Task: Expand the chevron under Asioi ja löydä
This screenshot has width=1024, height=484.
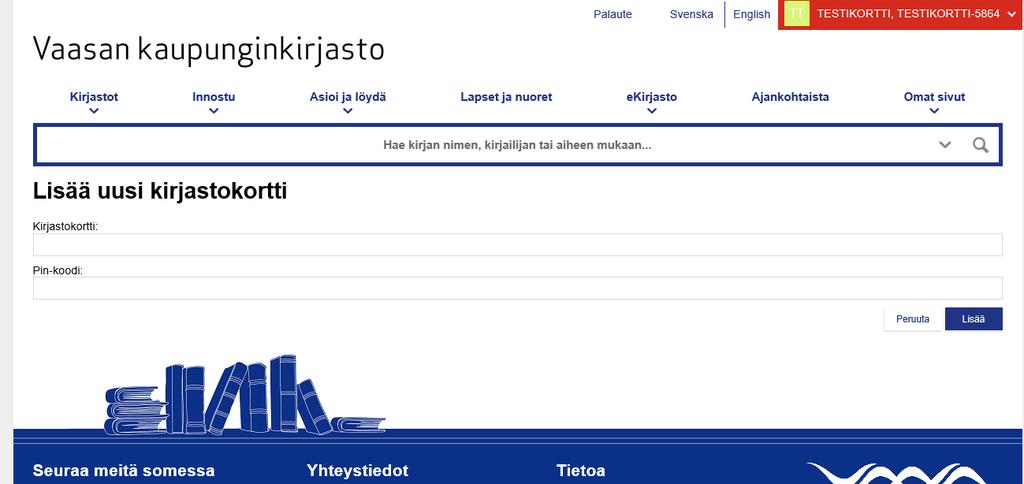Action: [x=347, y=110]
